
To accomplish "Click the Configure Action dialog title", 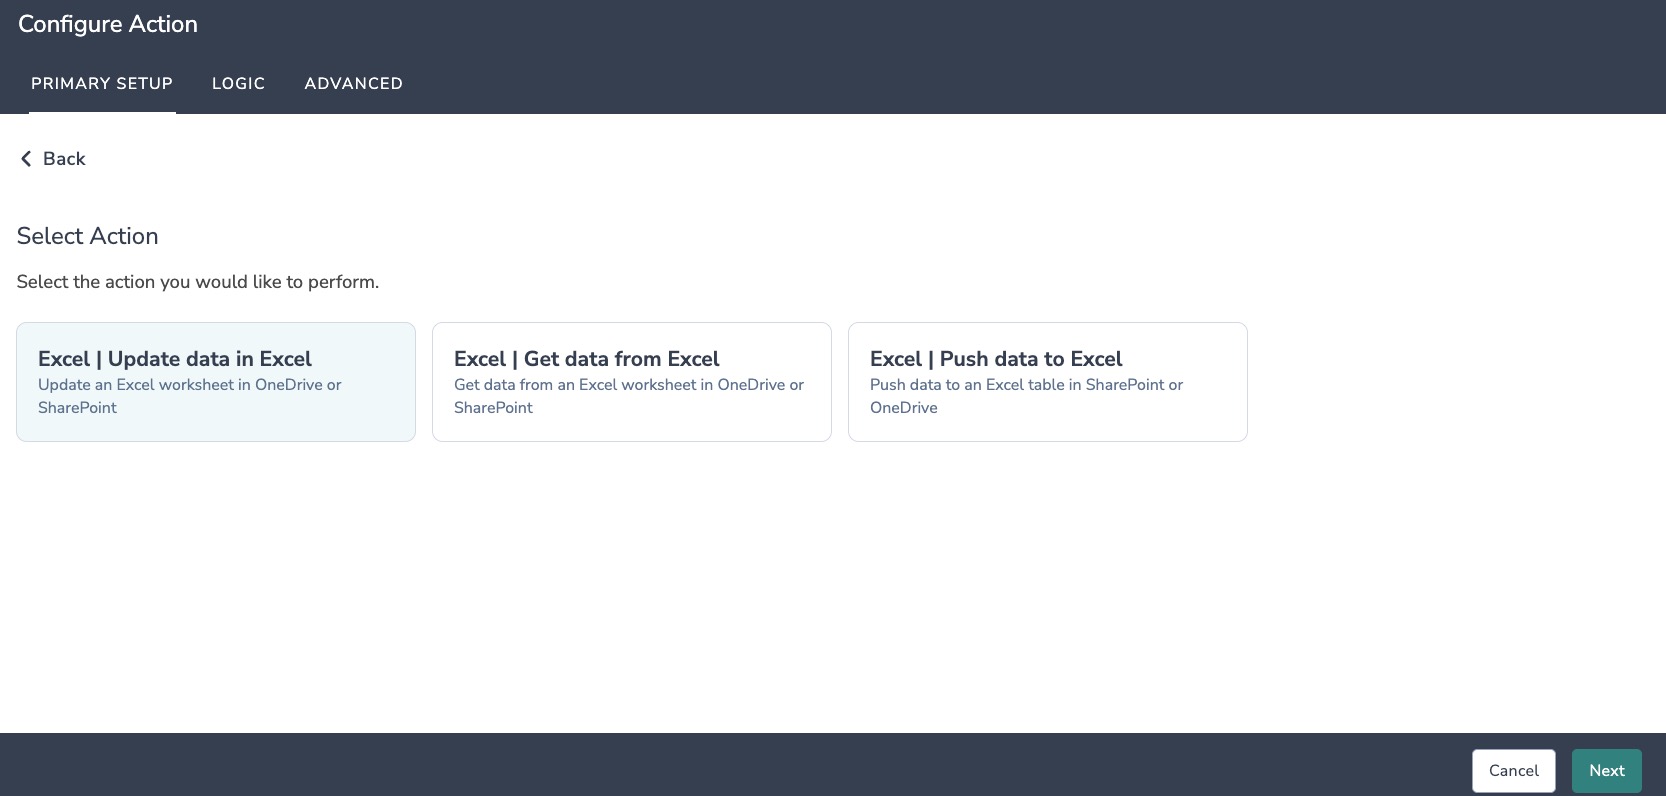I will point(108,24).
